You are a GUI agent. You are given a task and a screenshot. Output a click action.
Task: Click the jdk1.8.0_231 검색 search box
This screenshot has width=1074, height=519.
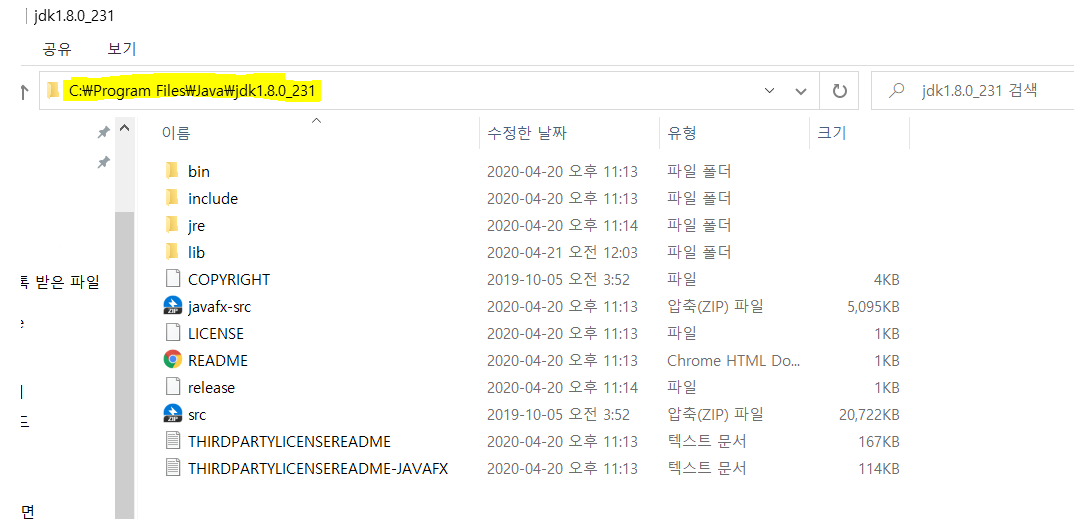973,91
